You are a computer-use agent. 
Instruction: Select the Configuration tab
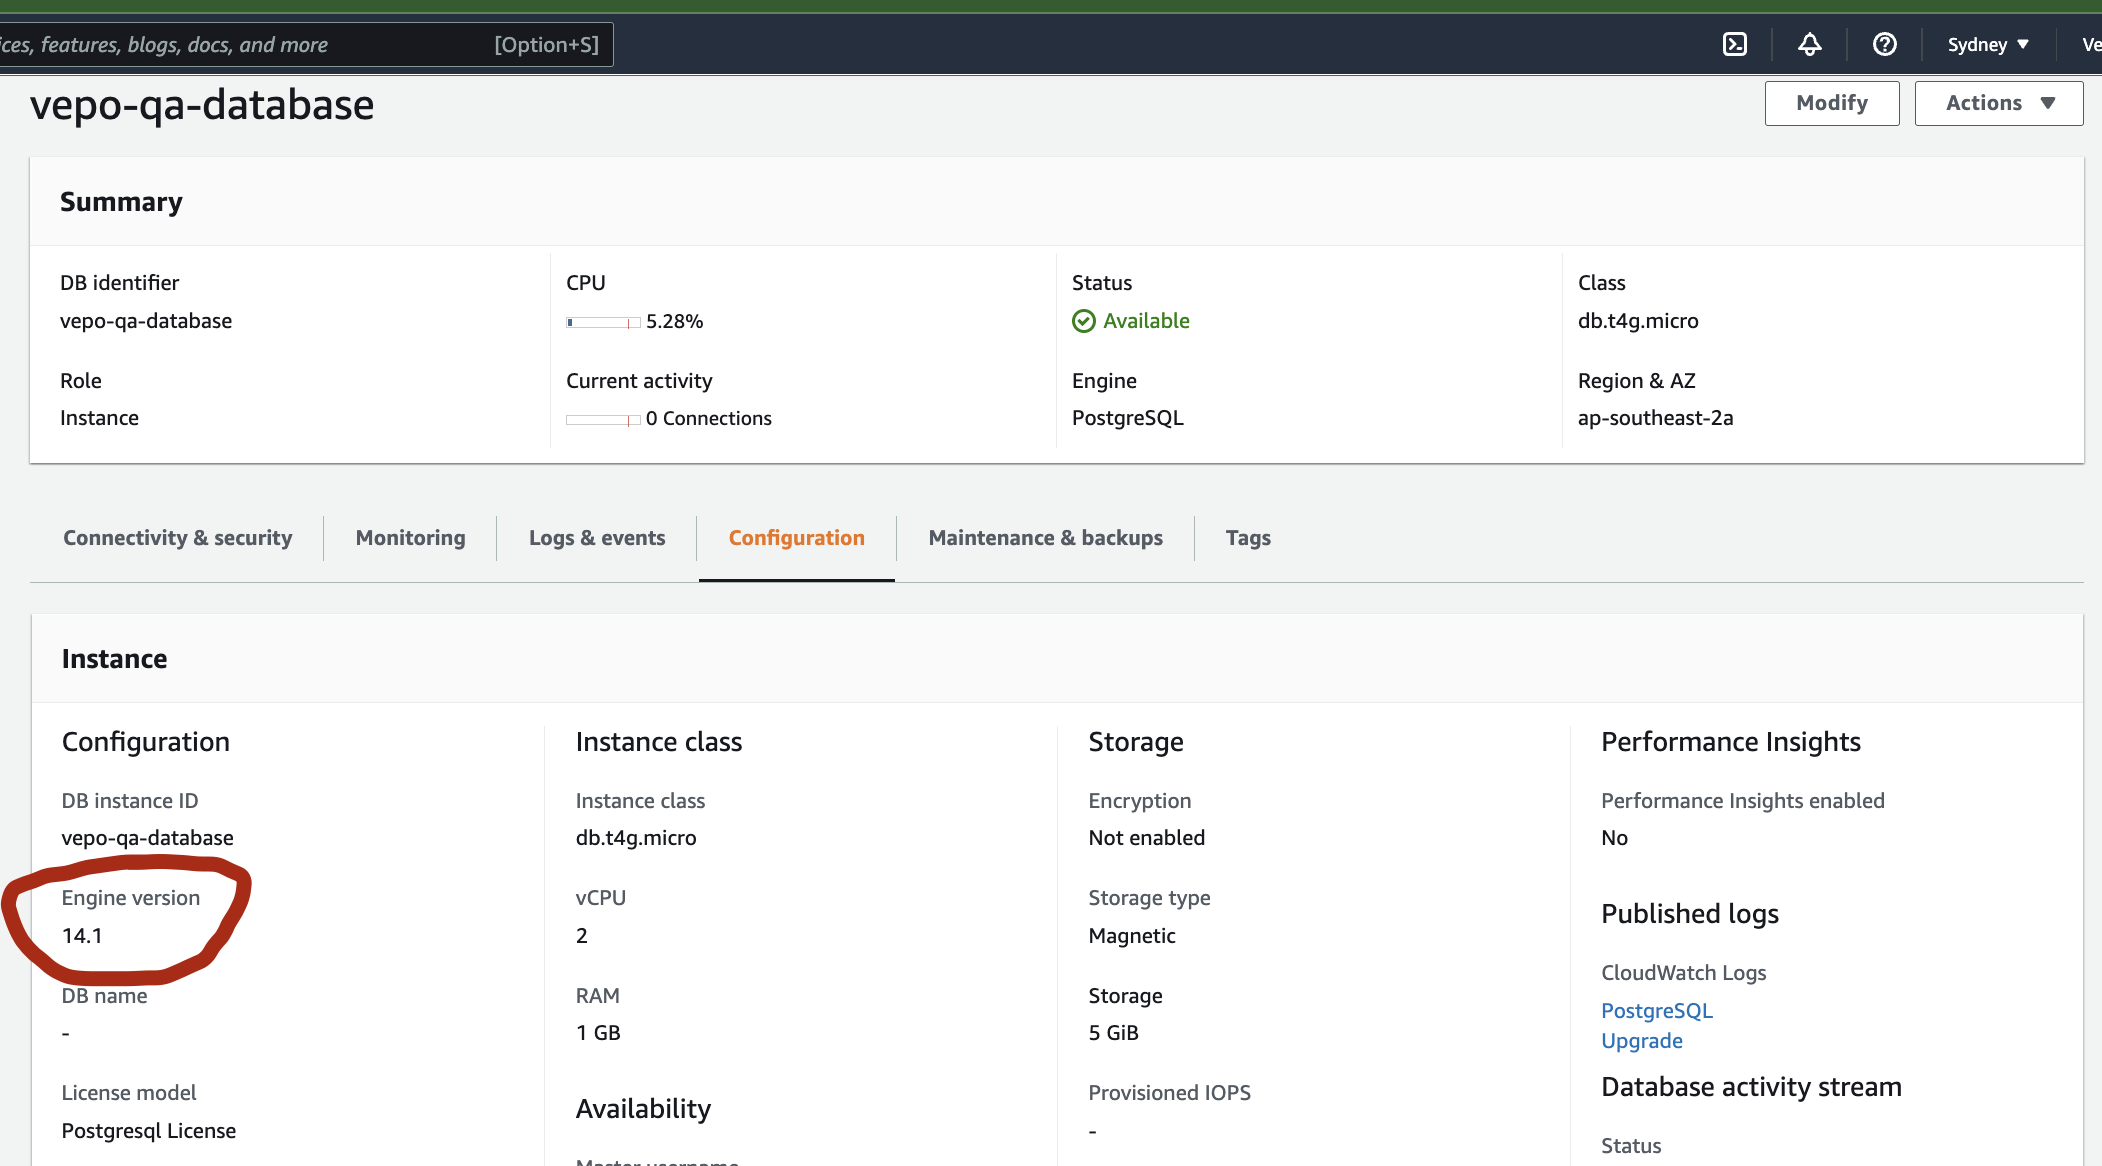(x=795, y=537)
